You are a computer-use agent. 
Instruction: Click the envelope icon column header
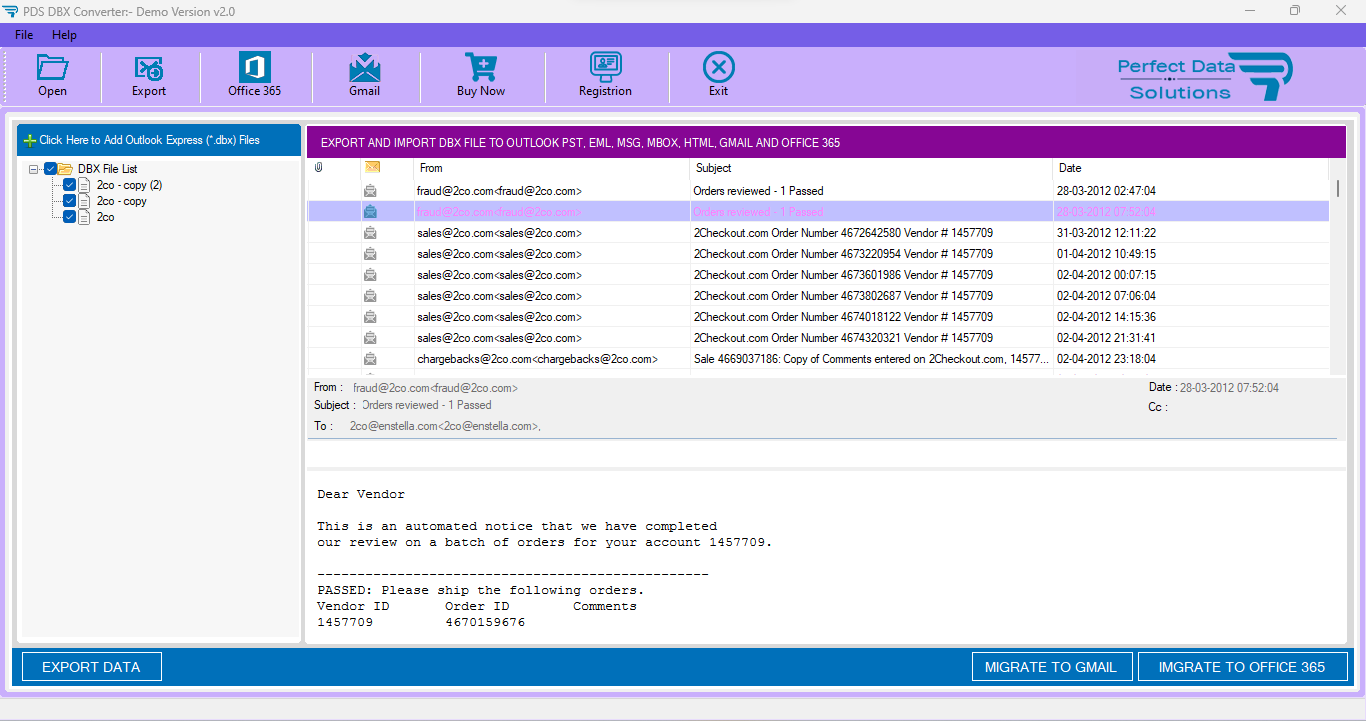[x=373, y=168]
